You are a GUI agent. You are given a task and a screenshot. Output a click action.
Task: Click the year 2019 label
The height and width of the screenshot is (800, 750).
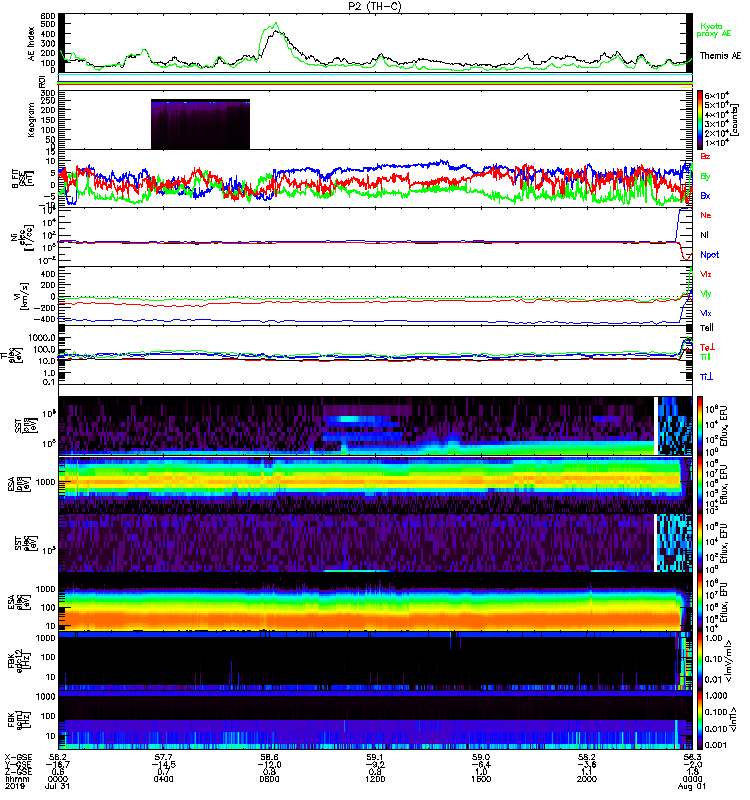coord(13,786)
